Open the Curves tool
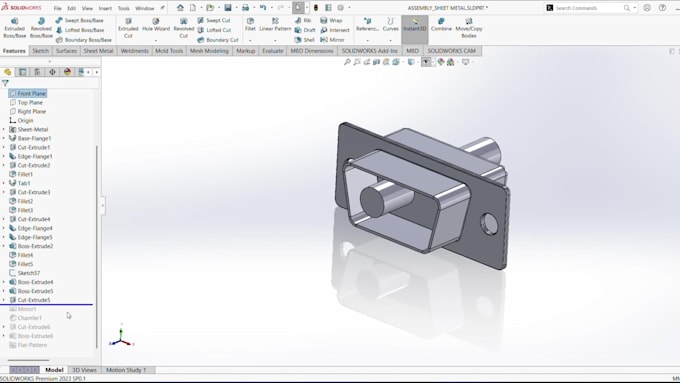The height and width of the screenshot is (383, 680). click(390, 25)
